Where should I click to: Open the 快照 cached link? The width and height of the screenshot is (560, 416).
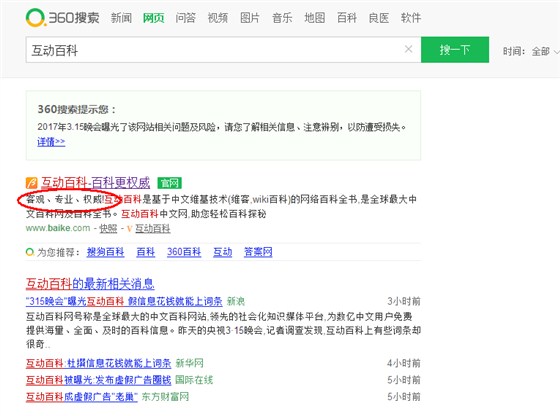click(x=108, y=229)
